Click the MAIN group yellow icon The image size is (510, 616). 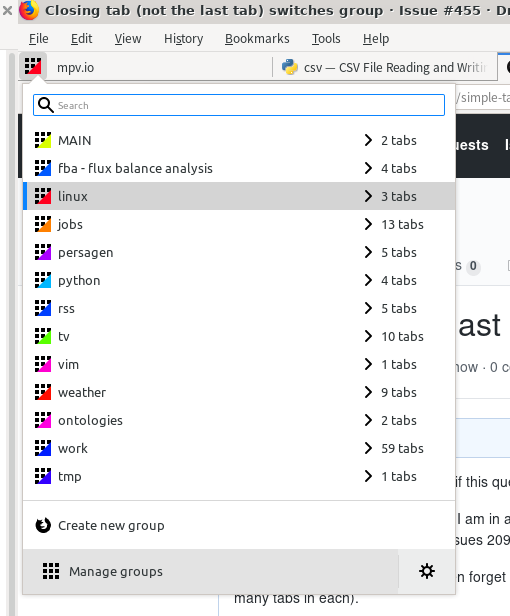(43, 140)
